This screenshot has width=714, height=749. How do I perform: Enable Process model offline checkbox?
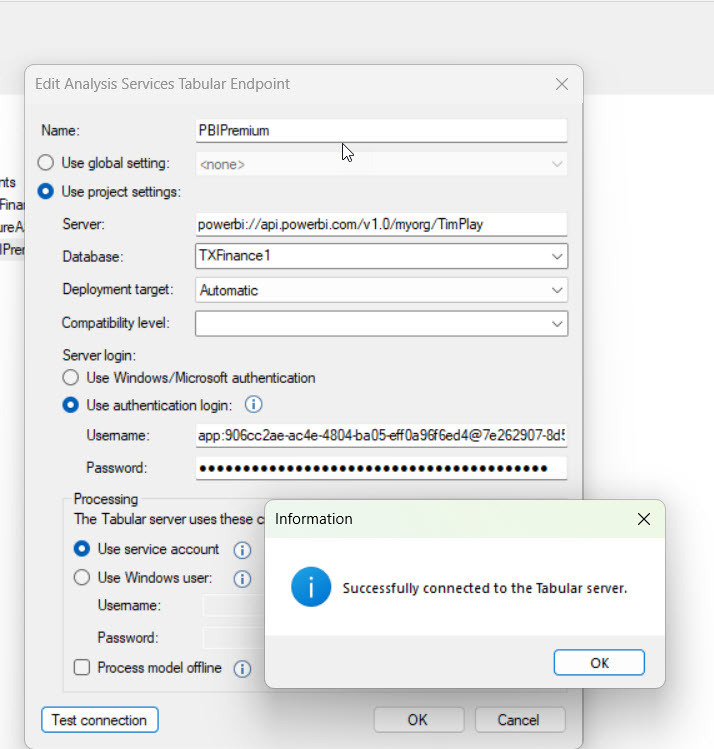(82, 667)
